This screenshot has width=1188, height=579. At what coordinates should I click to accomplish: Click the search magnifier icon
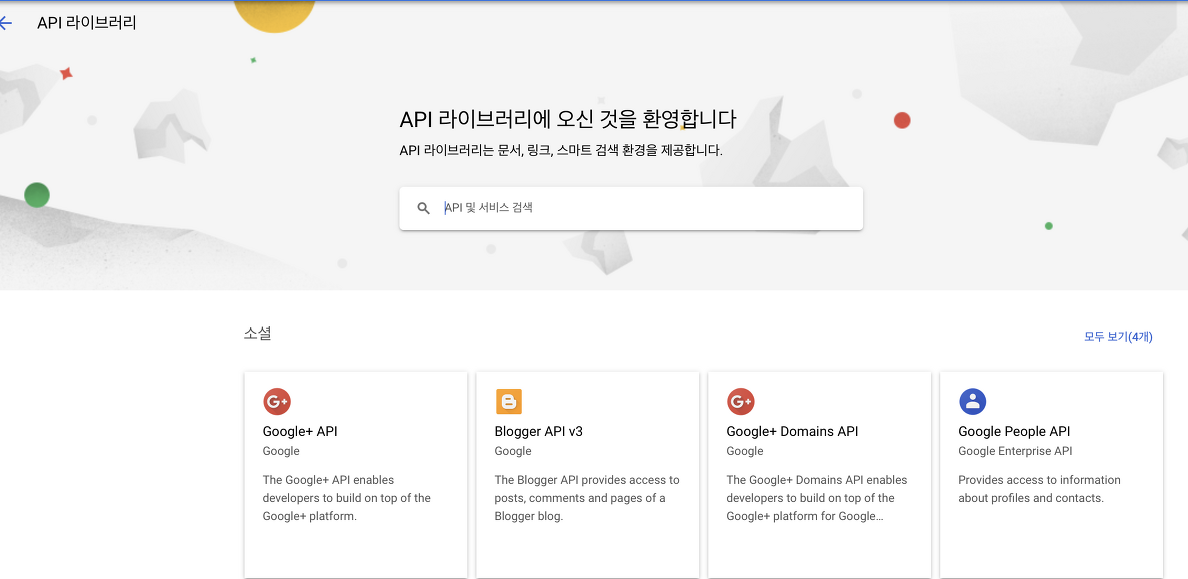tap(424, 208)
